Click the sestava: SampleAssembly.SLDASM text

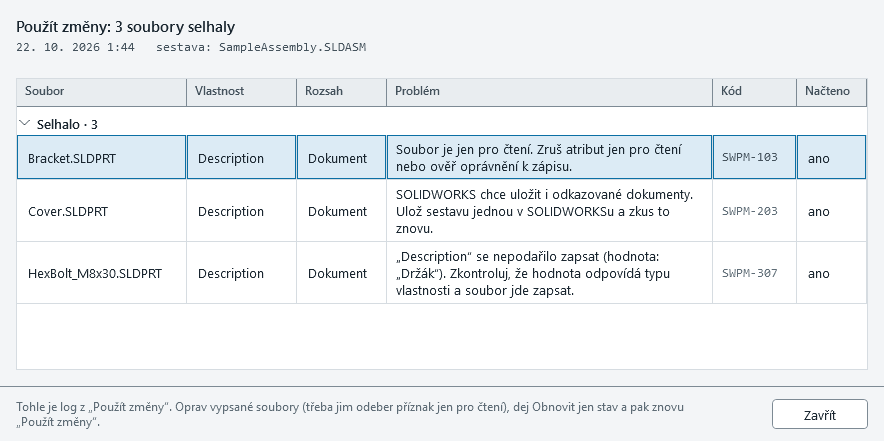(261, 47)
